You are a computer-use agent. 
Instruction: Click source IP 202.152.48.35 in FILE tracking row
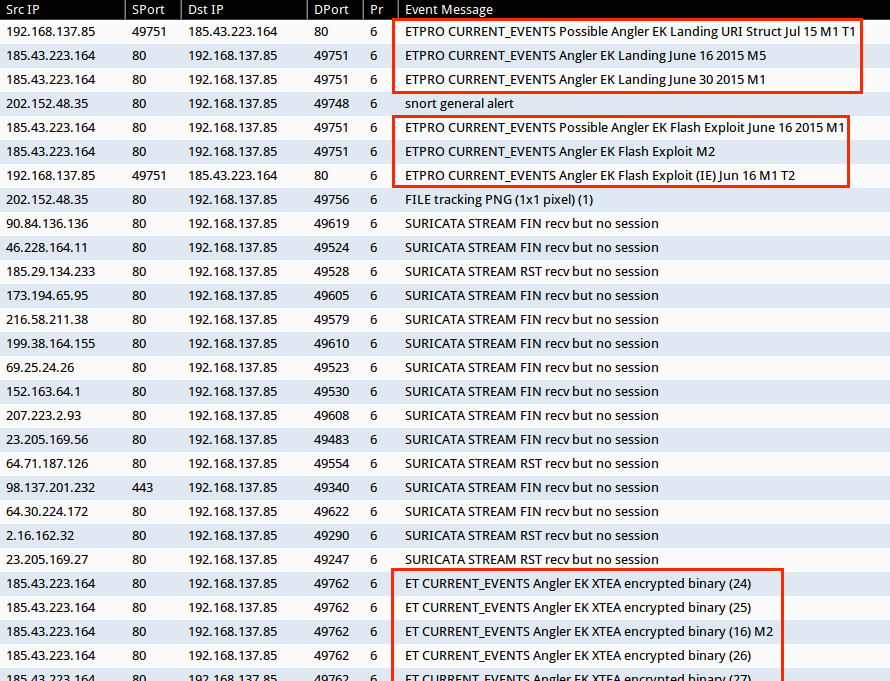(47, 200)
